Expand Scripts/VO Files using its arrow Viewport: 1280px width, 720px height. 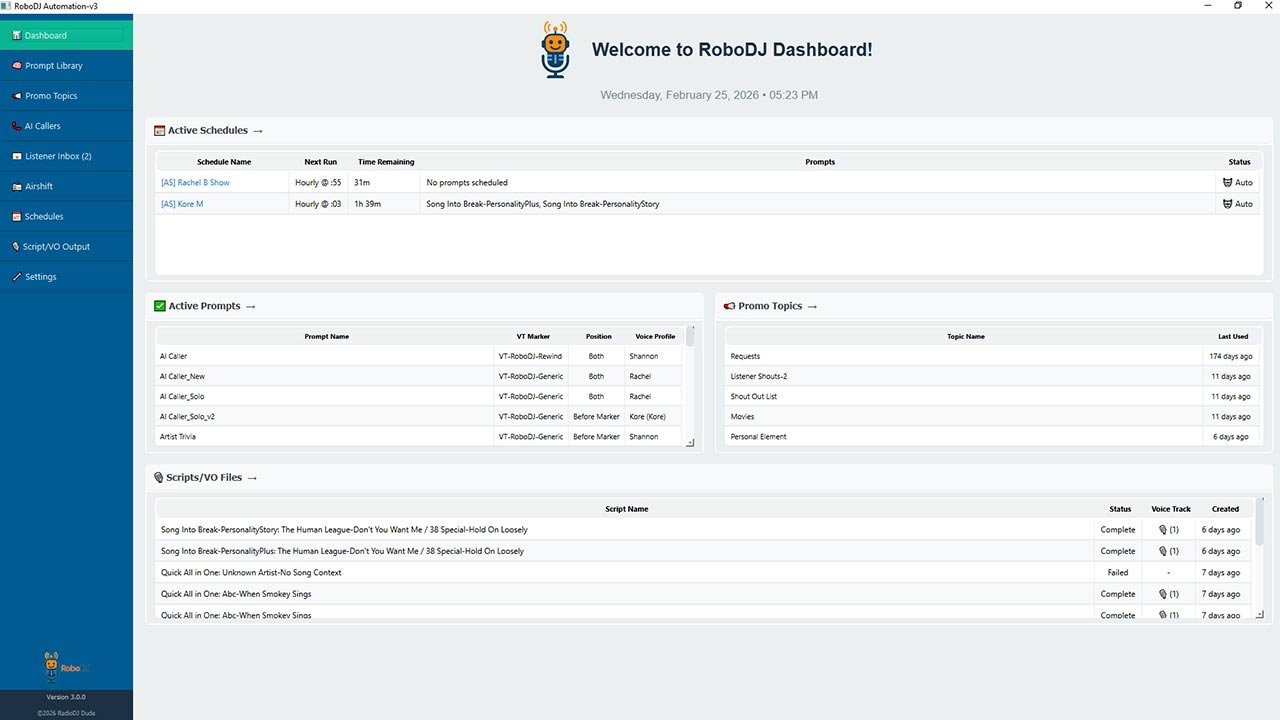coord(251,477)
